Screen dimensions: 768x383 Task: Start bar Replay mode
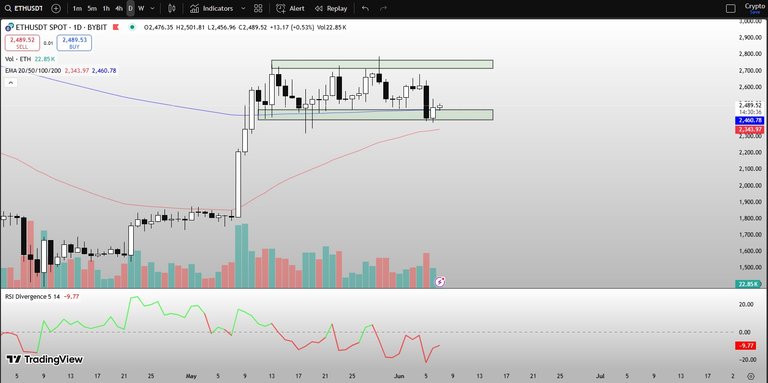coord(331,8)
